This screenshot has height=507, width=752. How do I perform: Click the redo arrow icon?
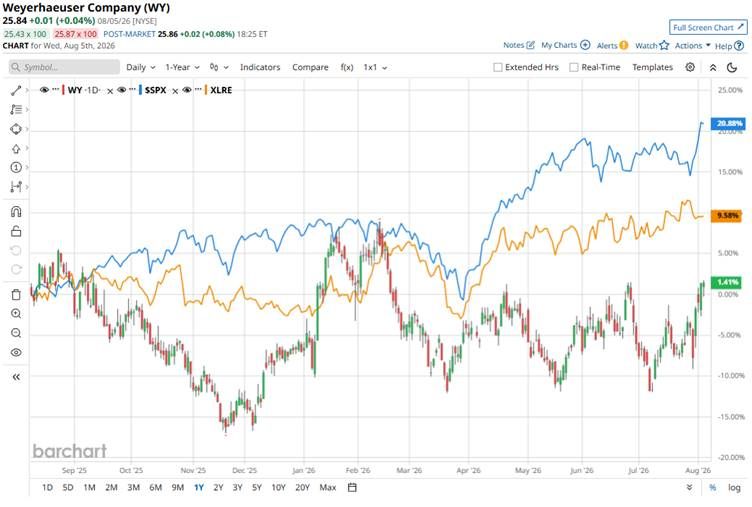[x=16, y=270]
